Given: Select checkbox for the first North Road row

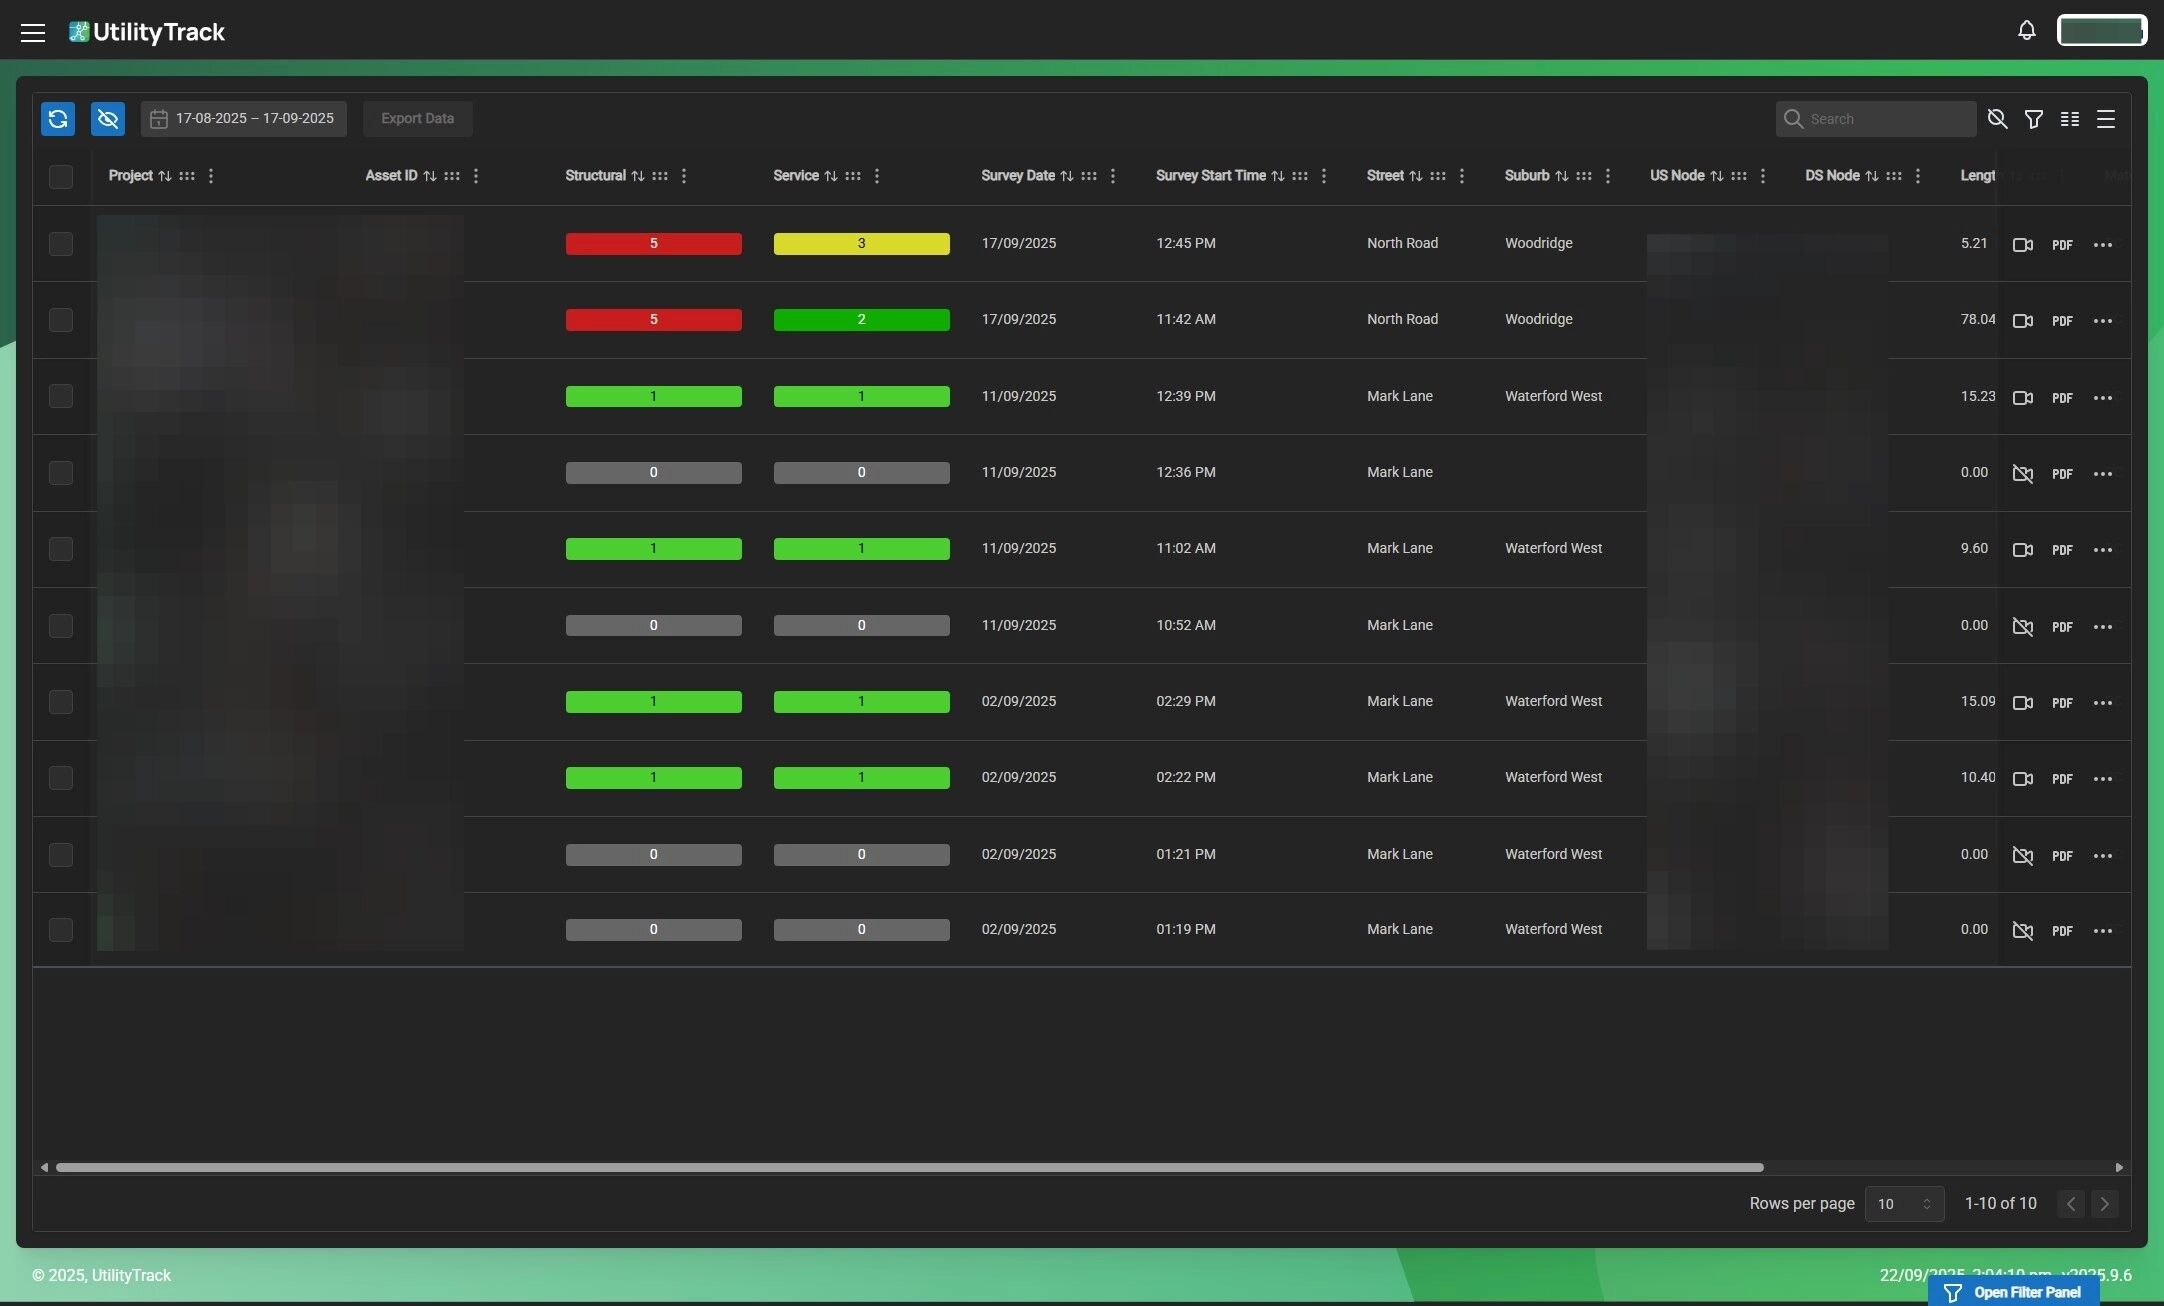Looking at the screenshot, I should (61, 244).
